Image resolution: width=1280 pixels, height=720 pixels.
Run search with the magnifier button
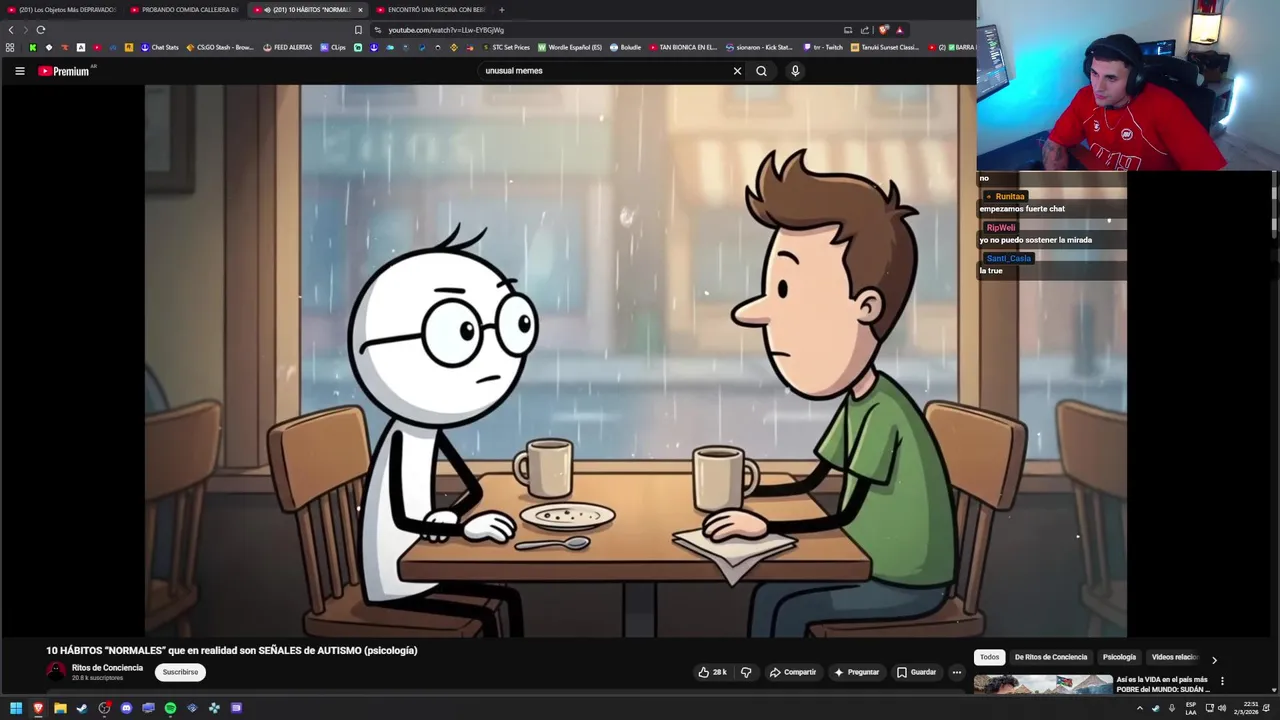coord(762,71)
